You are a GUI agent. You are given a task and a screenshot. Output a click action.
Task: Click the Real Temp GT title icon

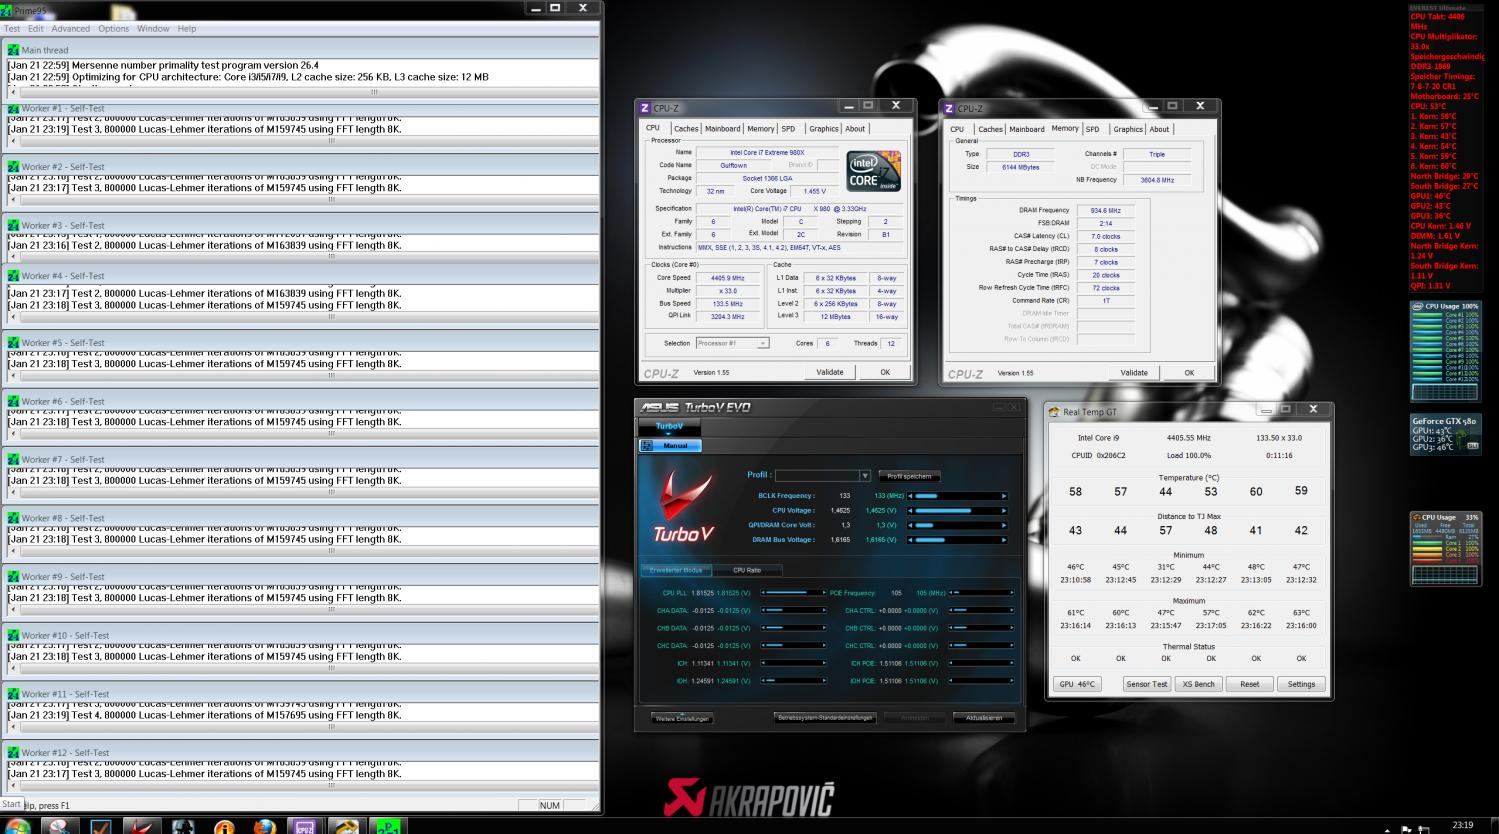pyautogui.click(x=1054, y=412)
